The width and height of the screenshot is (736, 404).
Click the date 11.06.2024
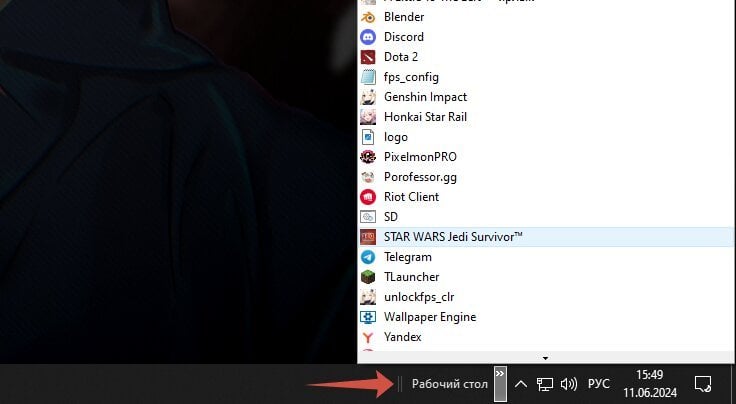coord(650,392)
